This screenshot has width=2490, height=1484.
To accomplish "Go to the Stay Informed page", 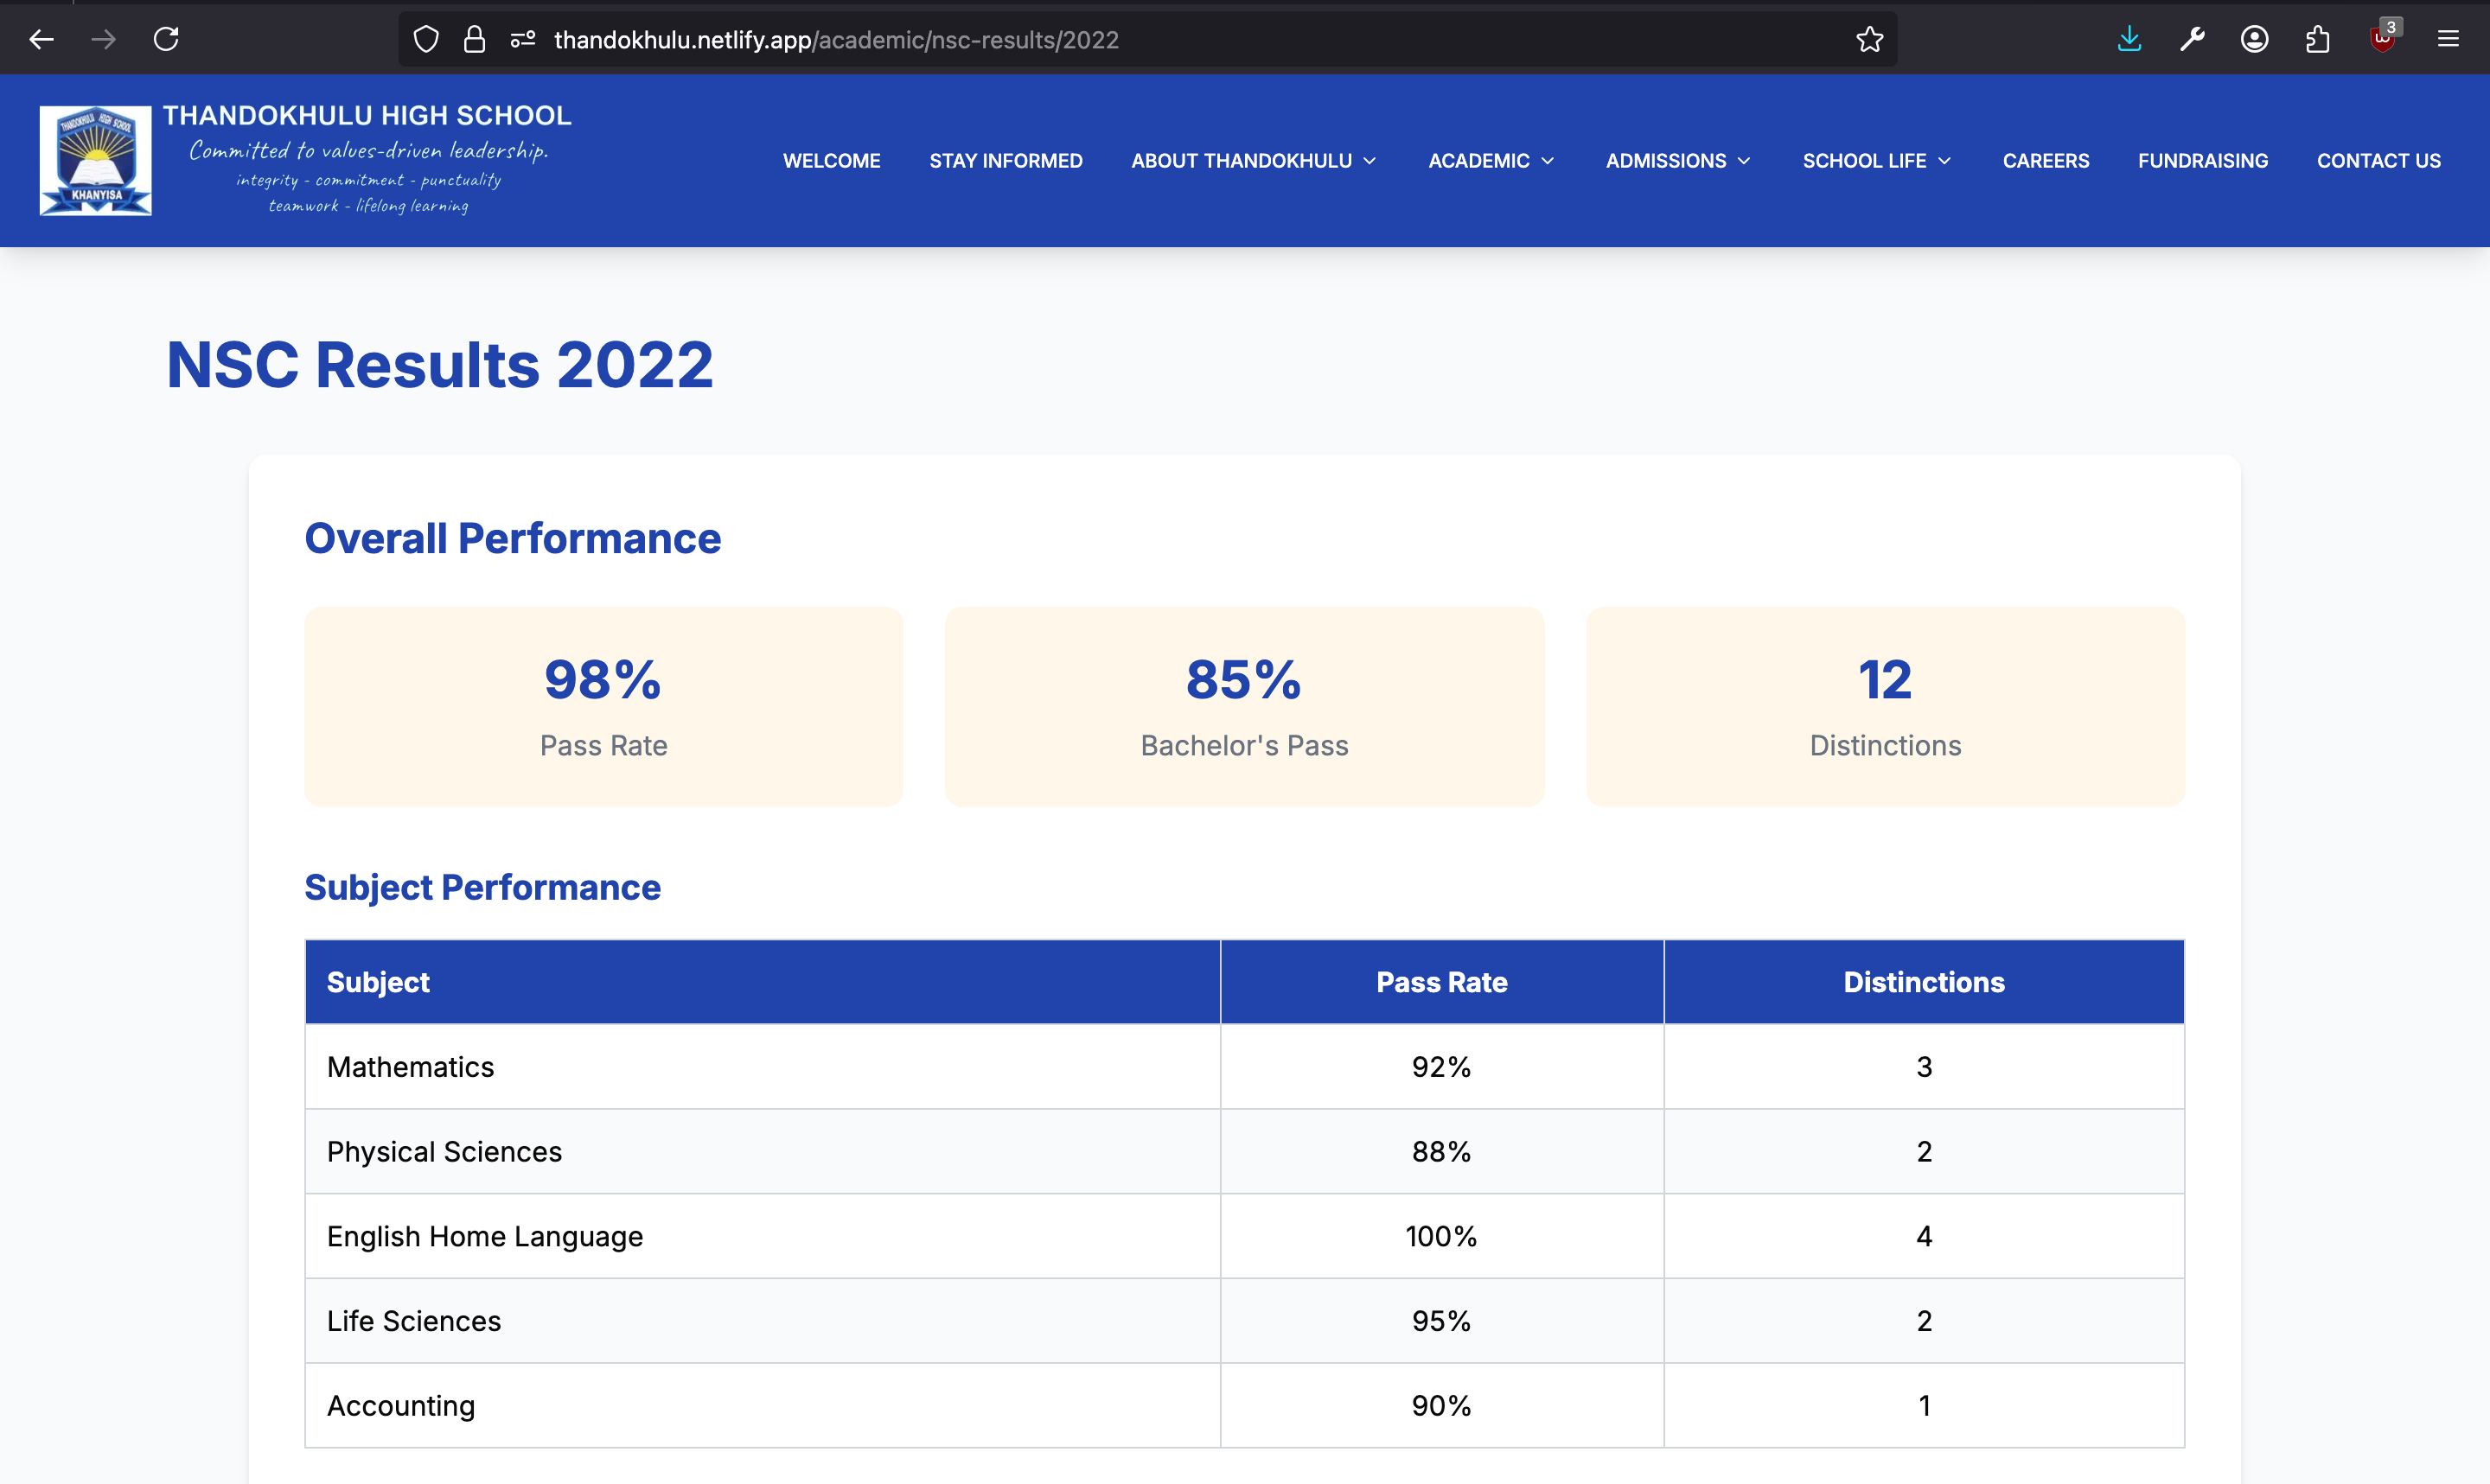I will click(x=1005, y=161).
